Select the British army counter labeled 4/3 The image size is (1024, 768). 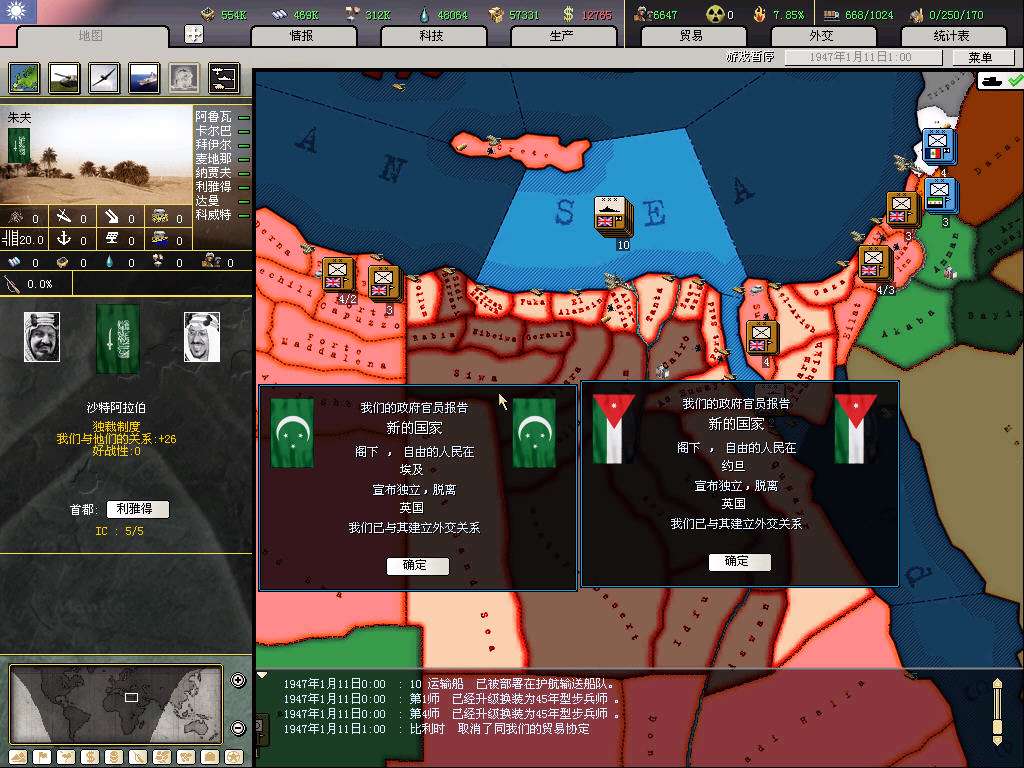(x=874, y=264)
